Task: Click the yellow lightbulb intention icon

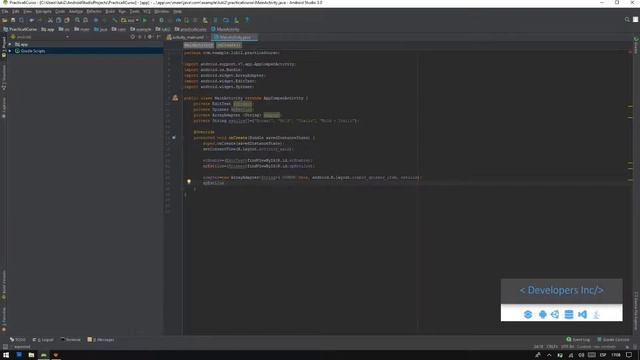Action: pyautogui.click(x=189, y=181)
